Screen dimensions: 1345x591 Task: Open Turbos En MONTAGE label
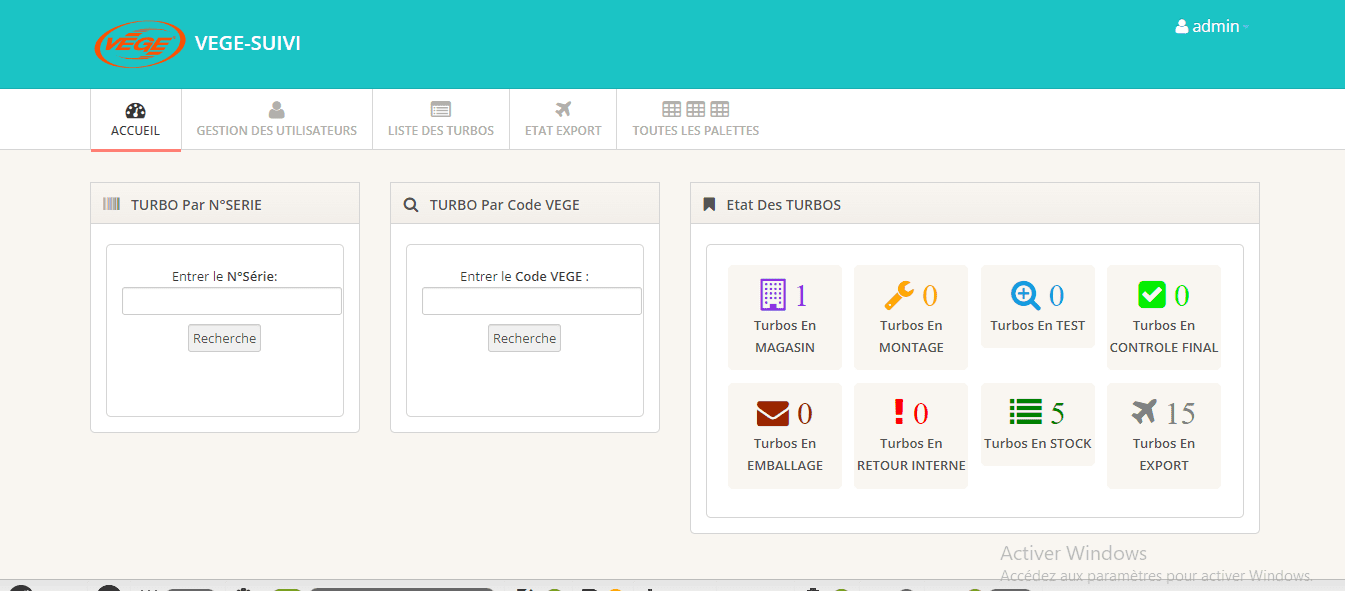pyautogui.click(x=911, y=337)
